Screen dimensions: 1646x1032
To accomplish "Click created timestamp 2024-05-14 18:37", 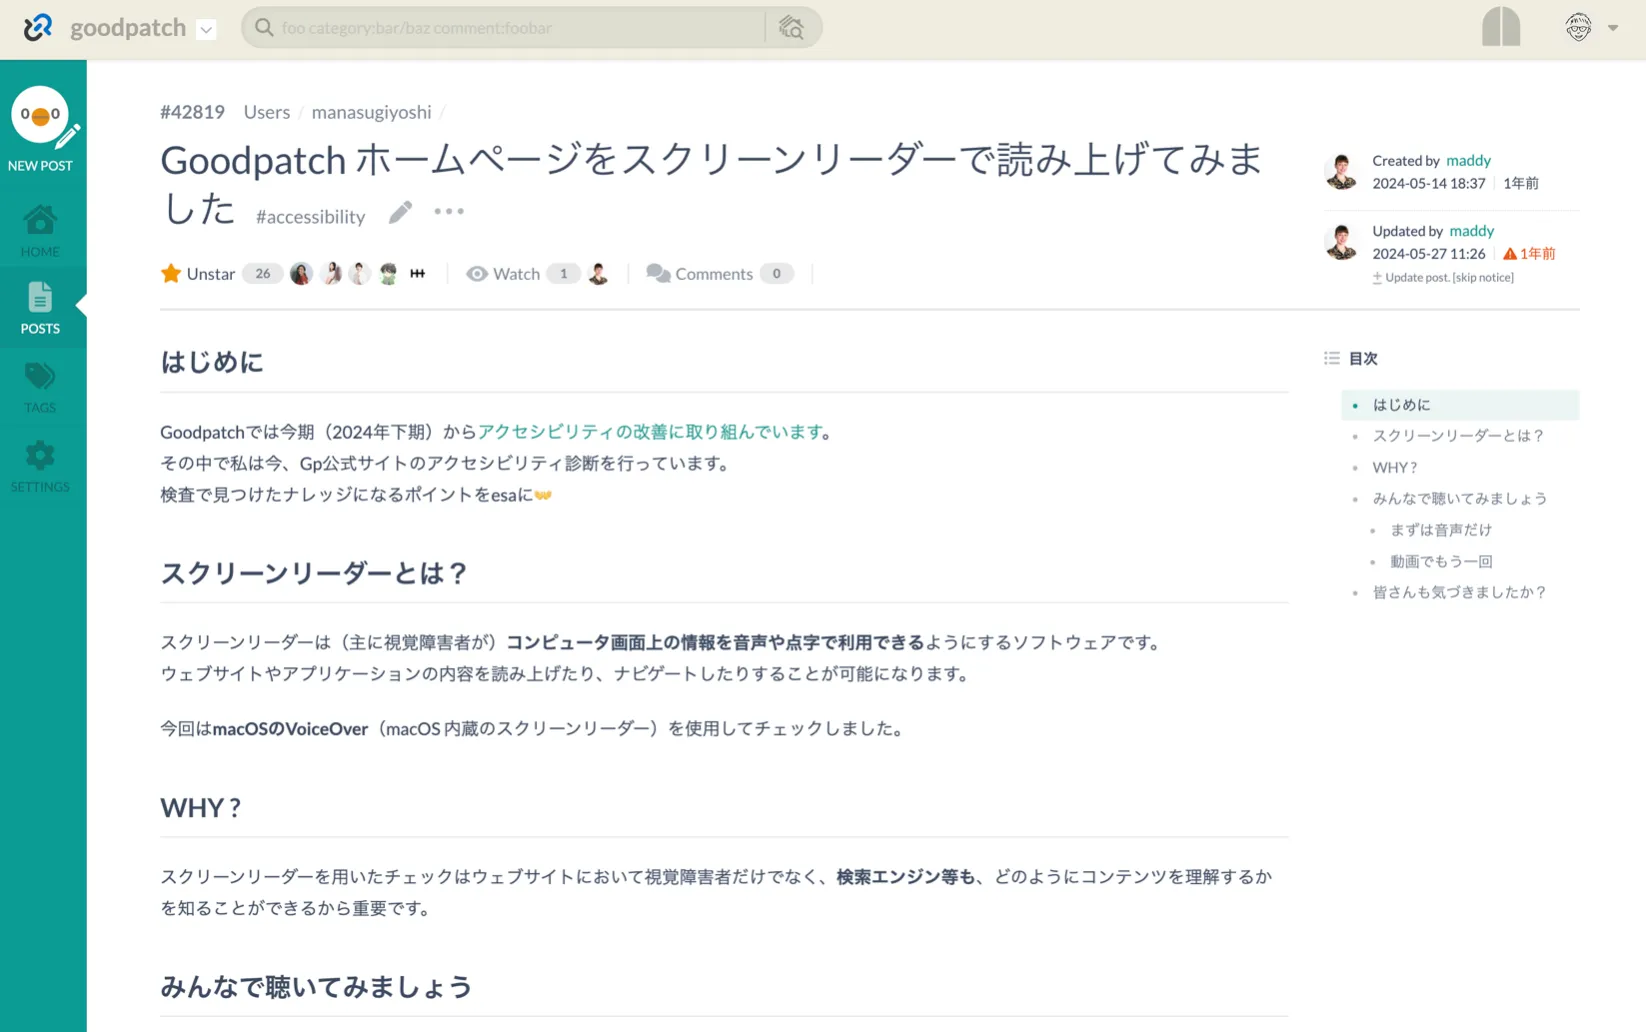I will point(1428,184).
